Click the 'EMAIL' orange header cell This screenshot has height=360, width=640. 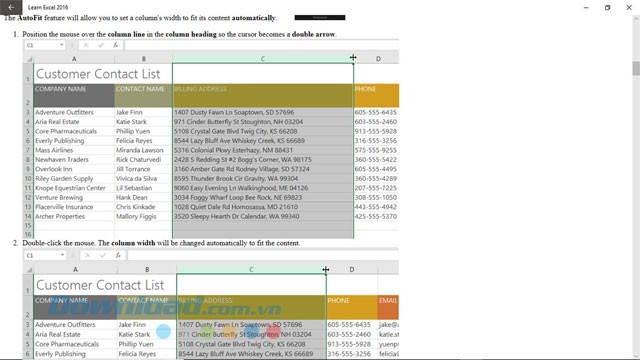pos(388,307)
